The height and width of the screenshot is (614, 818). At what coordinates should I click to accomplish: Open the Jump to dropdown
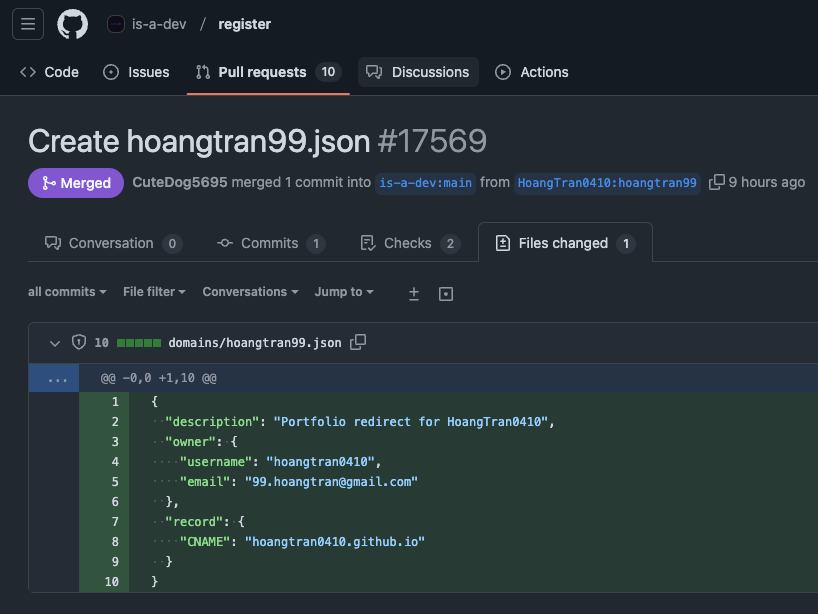tap(344, 292)
